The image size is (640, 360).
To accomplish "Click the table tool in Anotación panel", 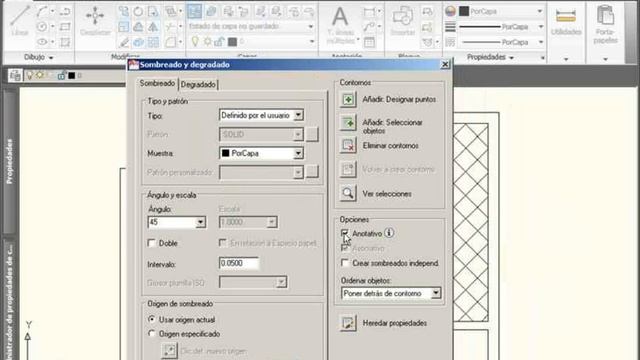I will (x=369, y=42).
